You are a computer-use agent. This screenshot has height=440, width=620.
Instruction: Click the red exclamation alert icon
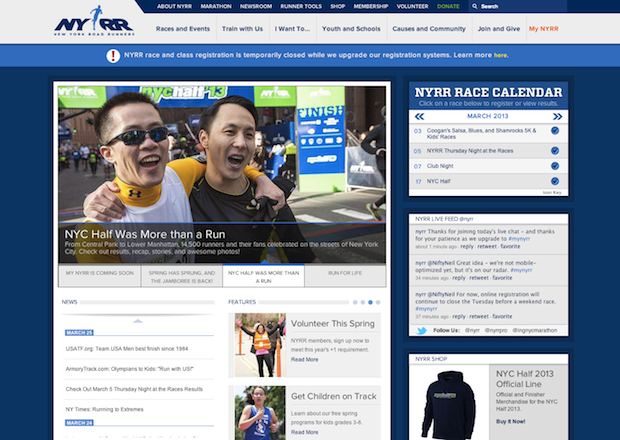point(113,56)
